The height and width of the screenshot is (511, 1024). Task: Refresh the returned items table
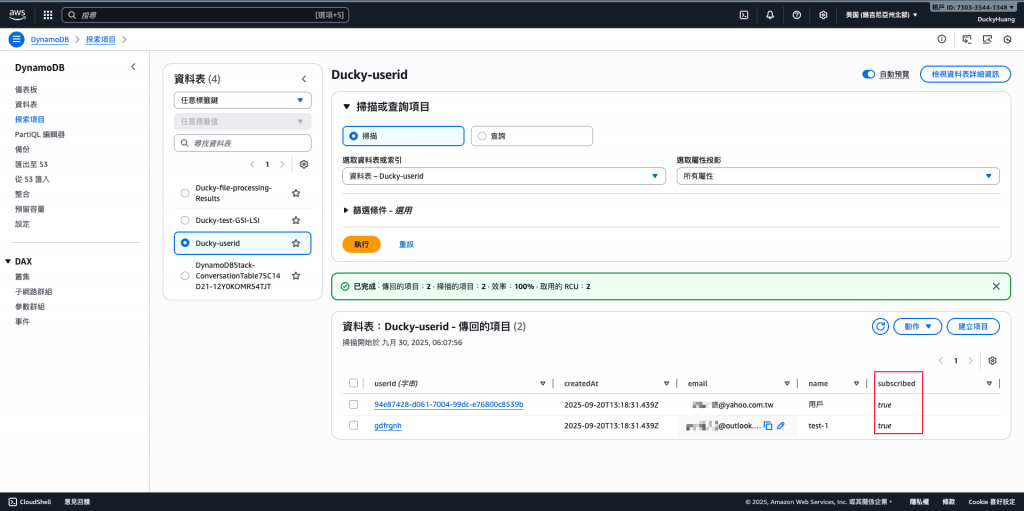pos(881,326)
